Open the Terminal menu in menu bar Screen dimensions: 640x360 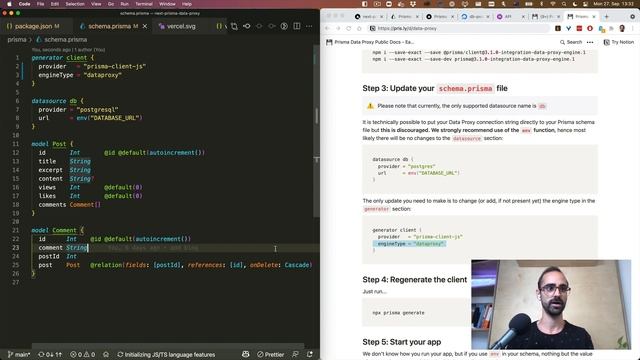click(x=144, y=4)
